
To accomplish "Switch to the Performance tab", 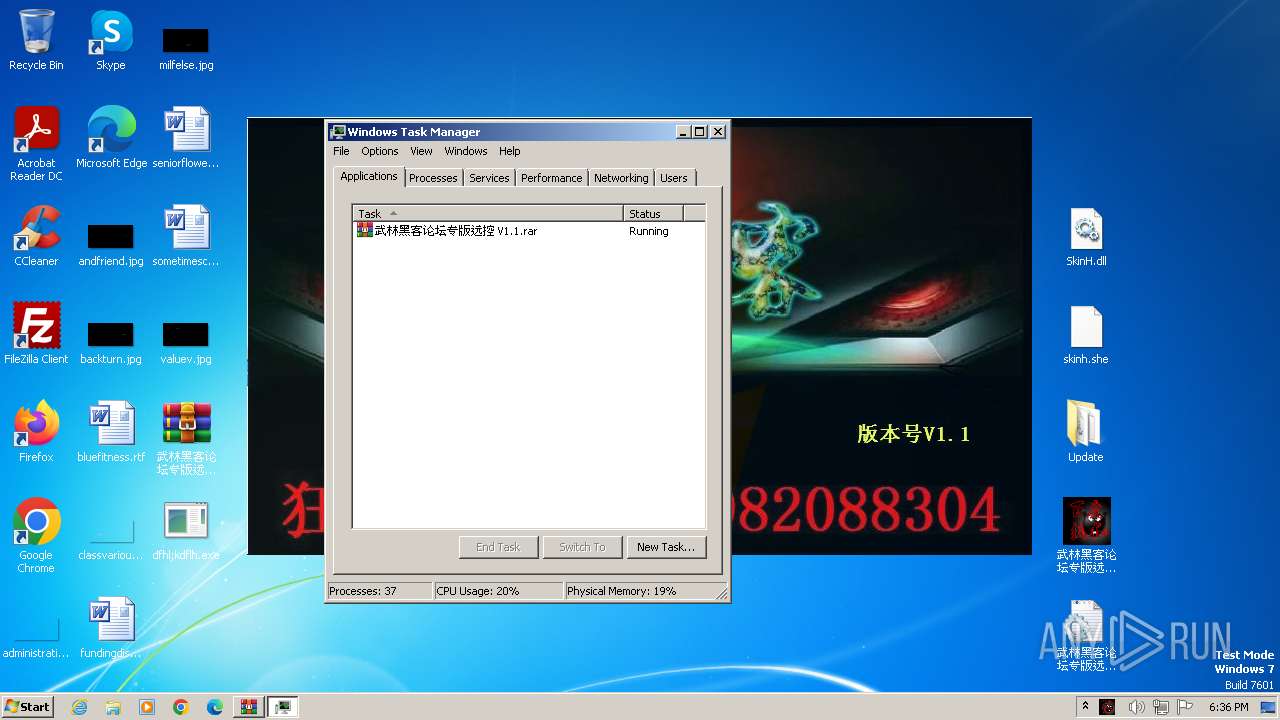I will pos(551,178).
